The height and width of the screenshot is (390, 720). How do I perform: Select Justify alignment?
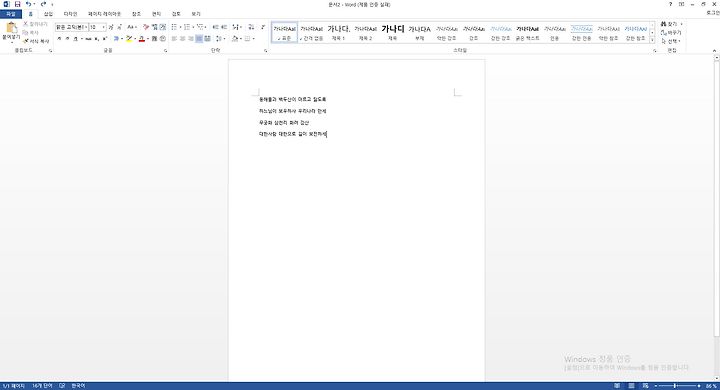click(x=199, y=39)
